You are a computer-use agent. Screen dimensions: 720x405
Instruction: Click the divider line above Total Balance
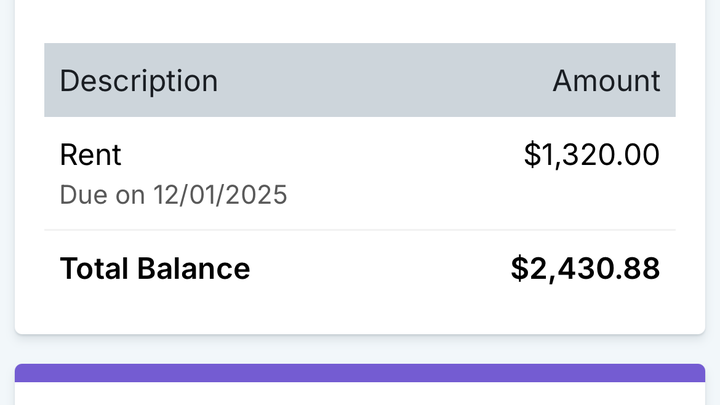360,230
